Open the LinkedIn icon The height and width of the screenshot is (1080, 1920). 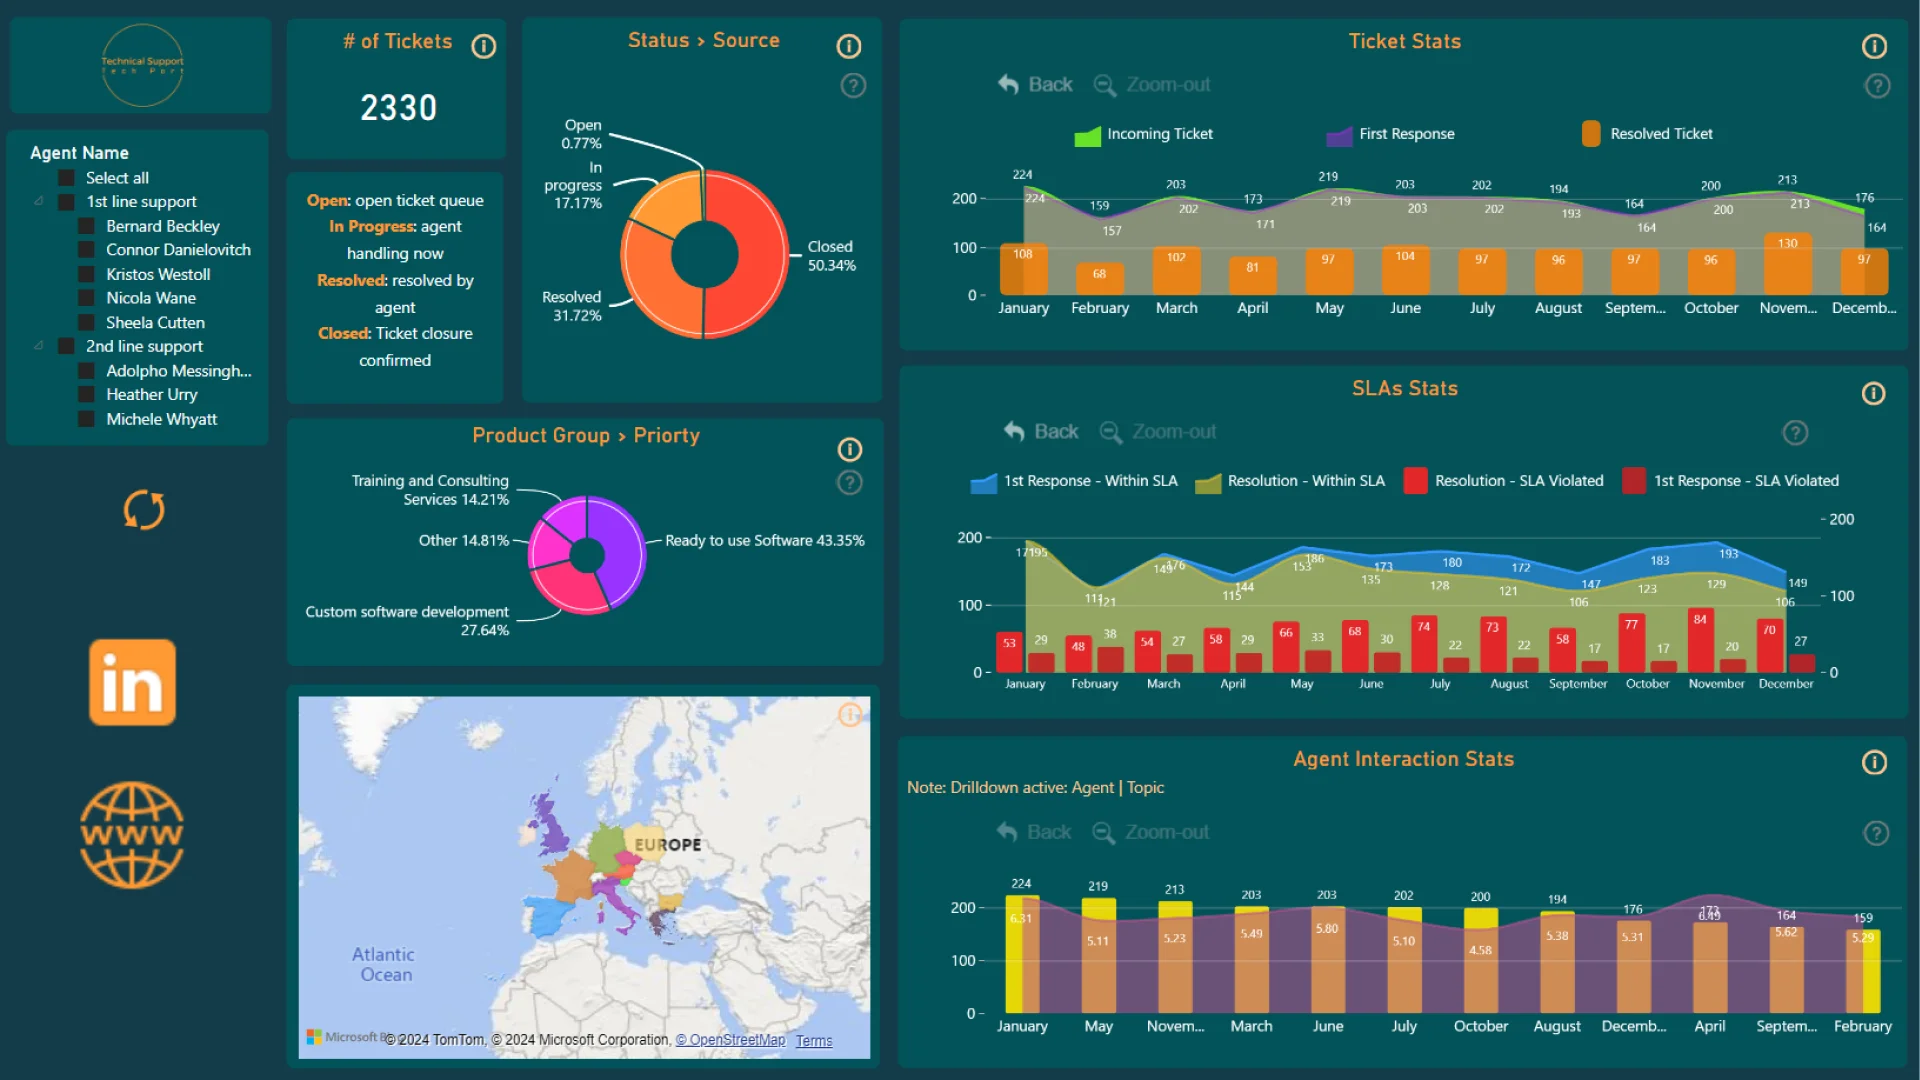point(132,682)
